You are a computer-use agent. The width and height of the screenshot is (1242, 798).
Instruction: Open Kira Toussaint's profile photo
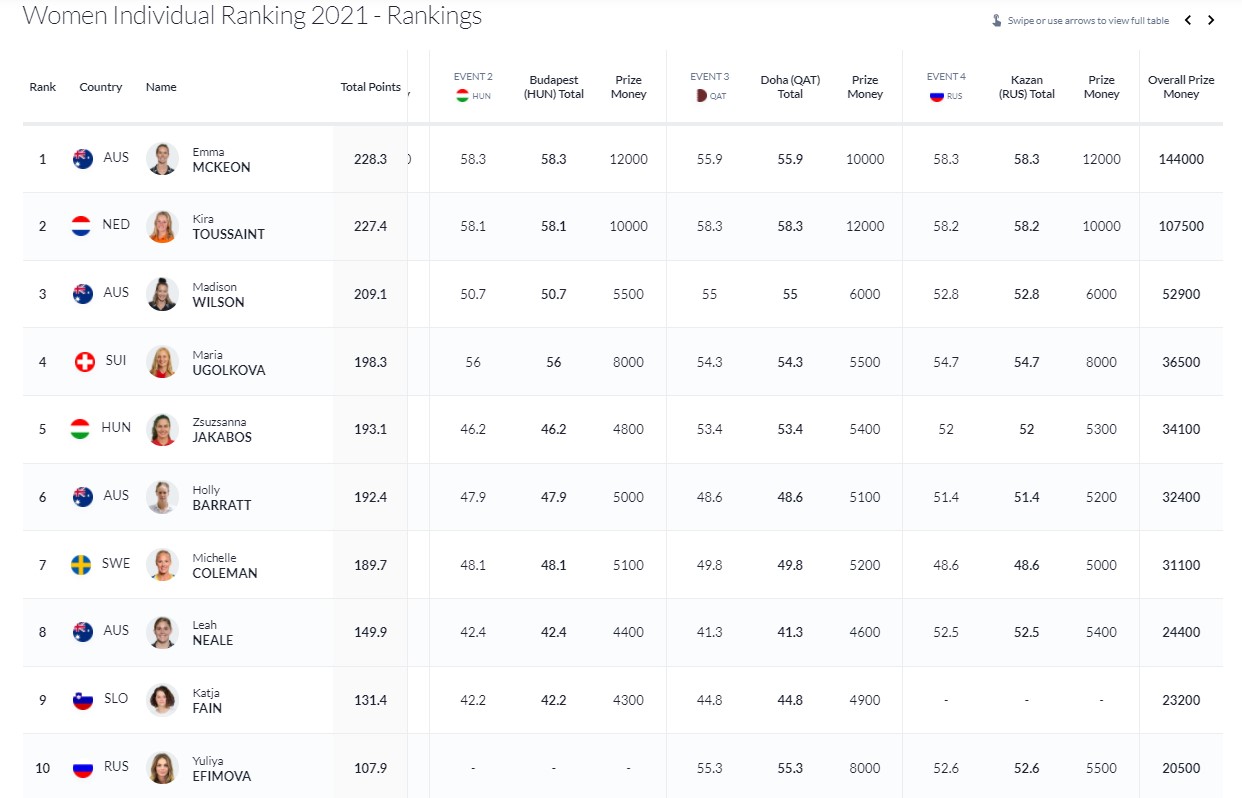162,226
